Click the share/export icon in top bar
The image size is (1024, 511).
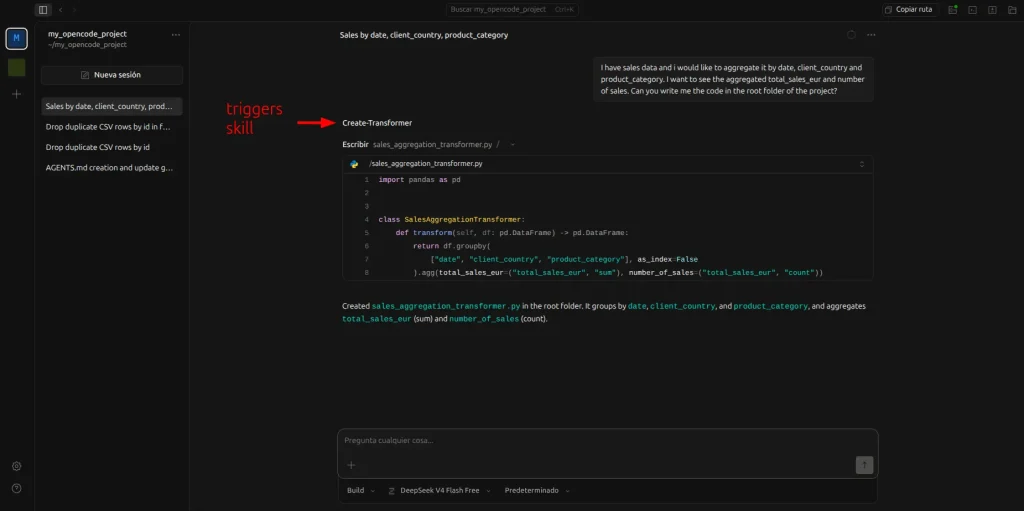click(992, 10)
